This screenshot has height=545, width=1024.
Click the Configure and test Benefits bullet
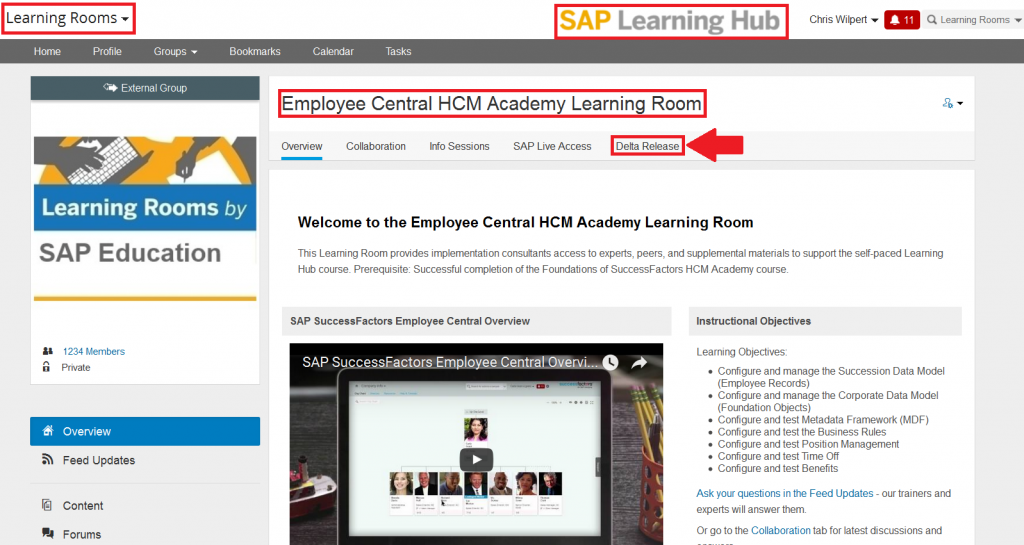coord(777,469)
